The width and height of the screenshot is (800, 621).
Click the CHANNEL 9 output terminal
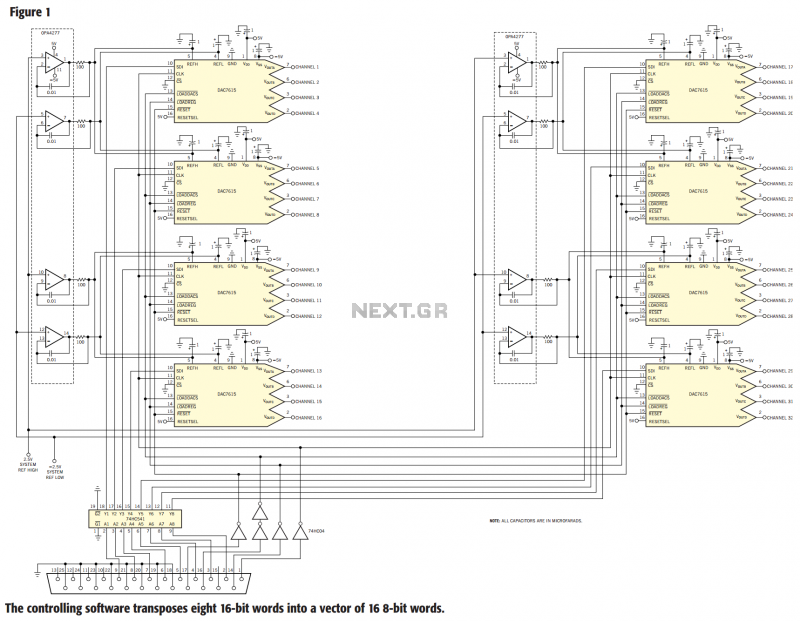point(292,270)
